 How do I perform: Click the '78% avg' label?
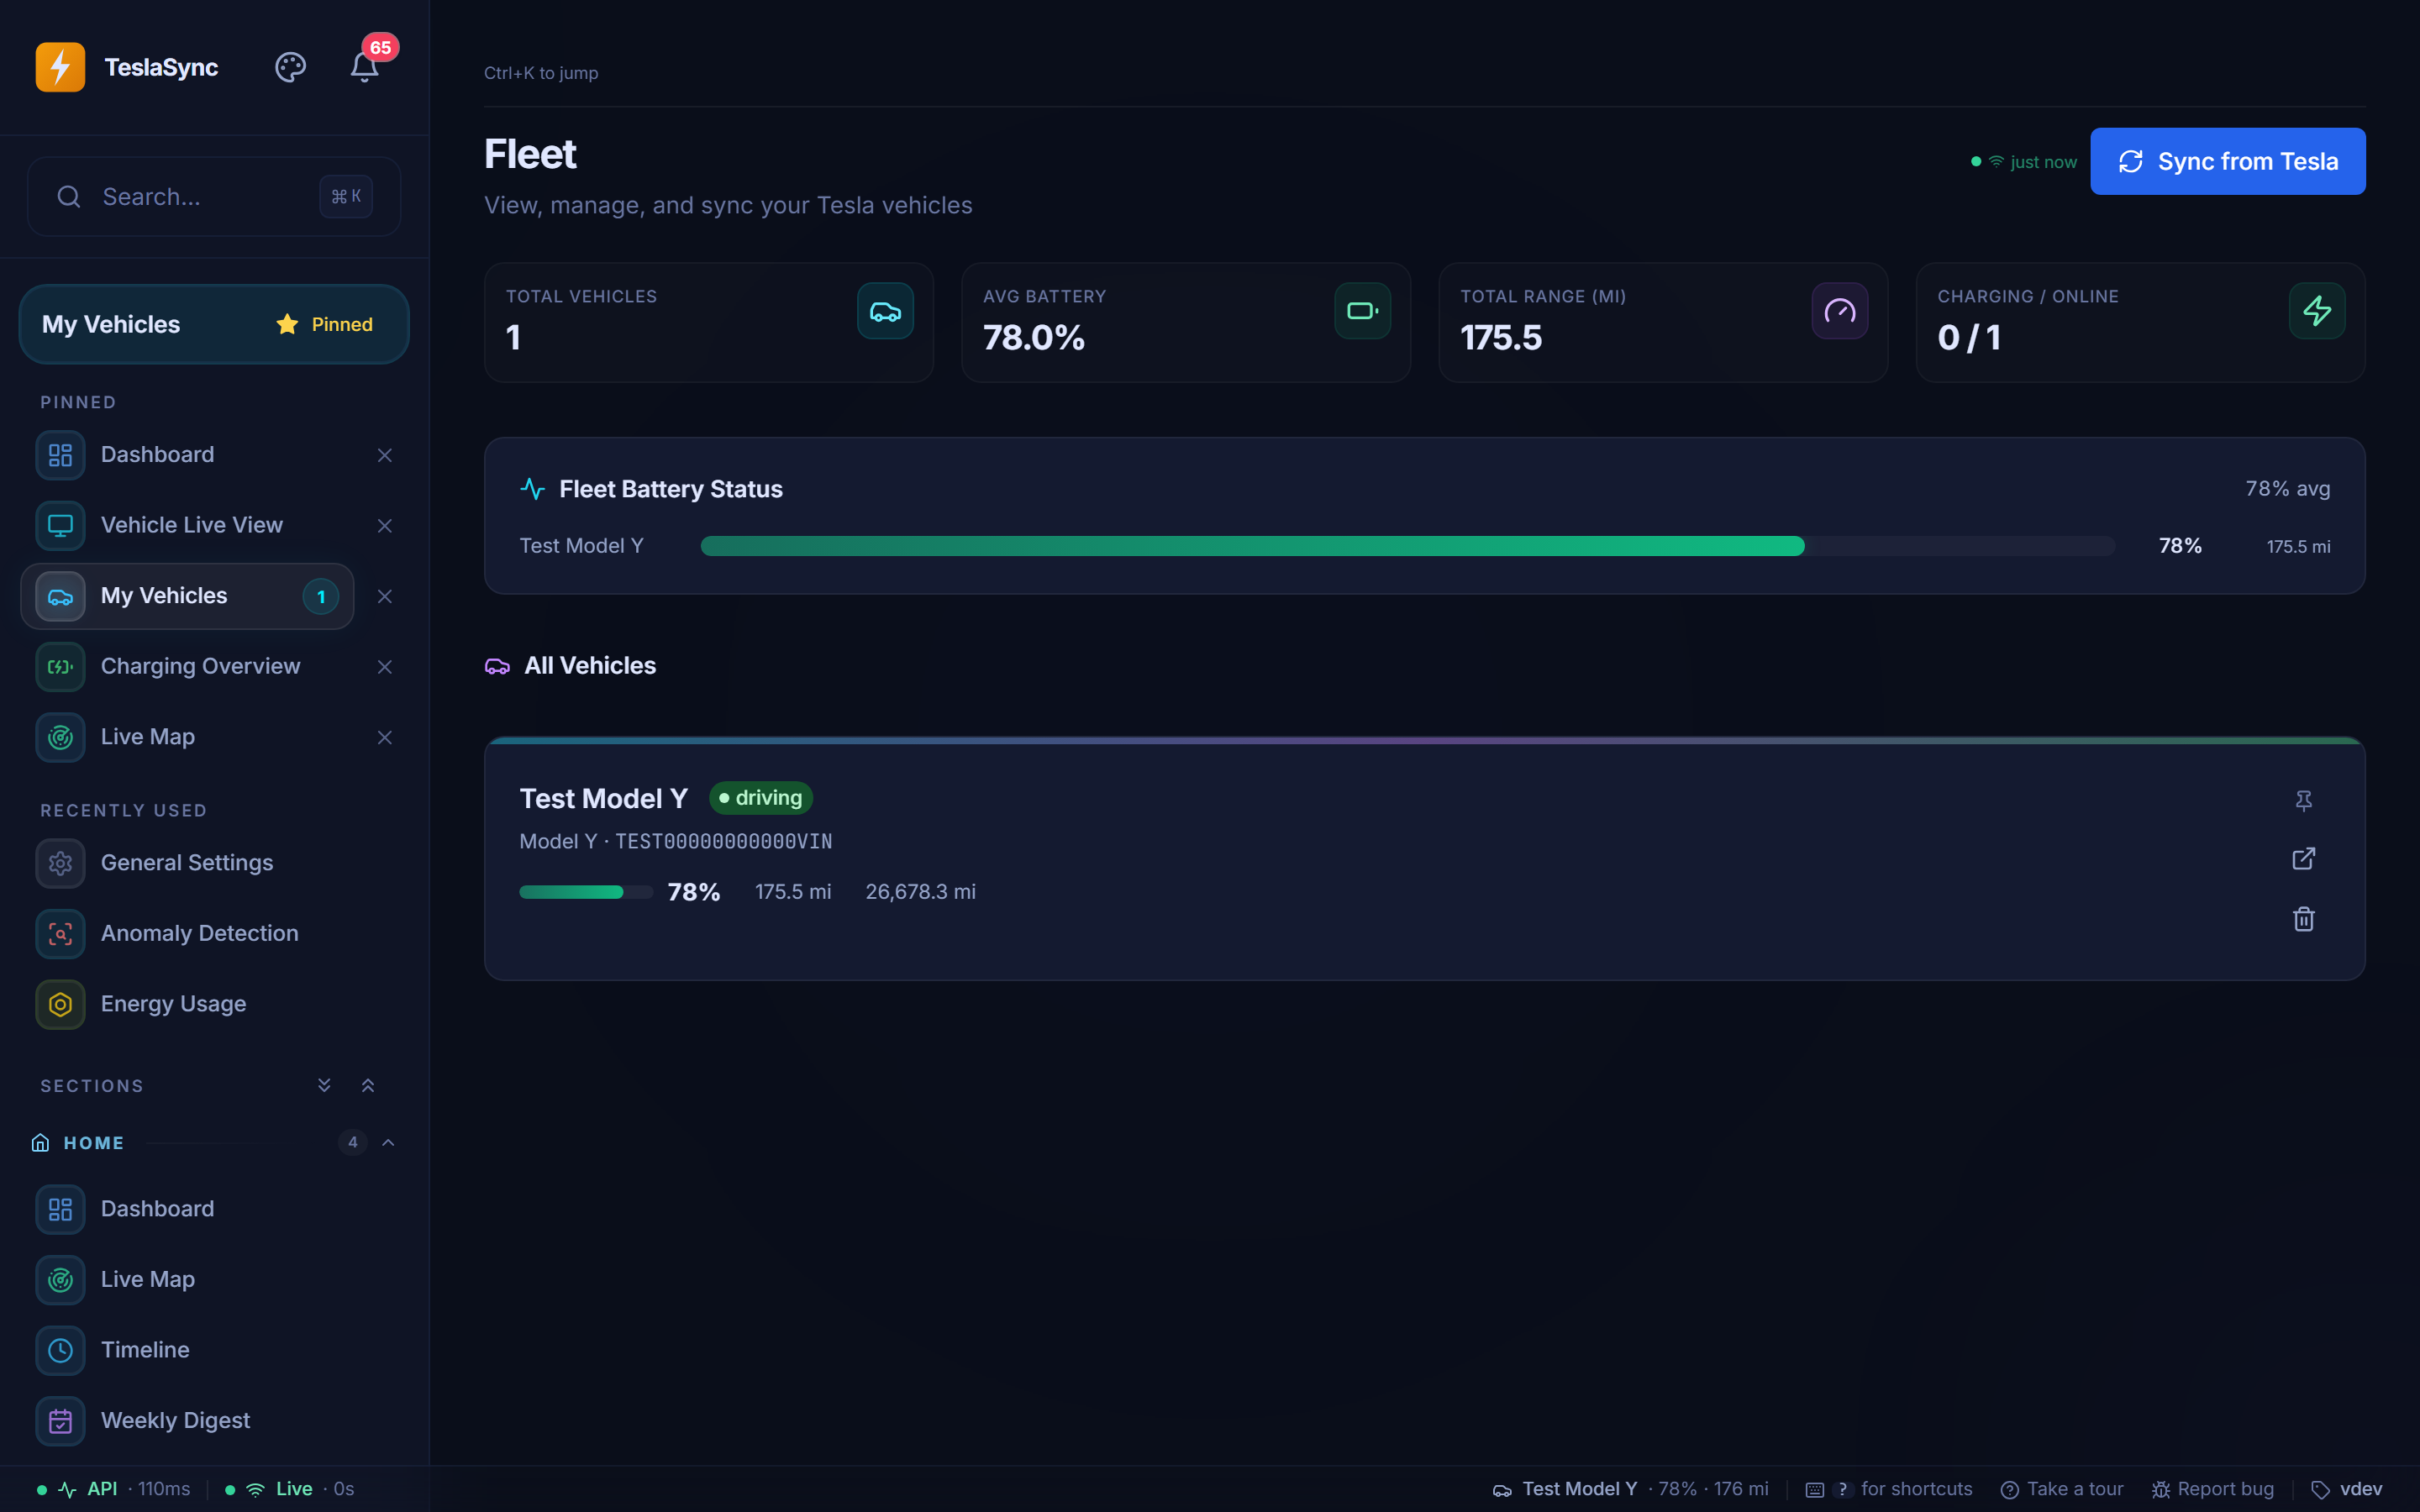tap(2287, 489)
